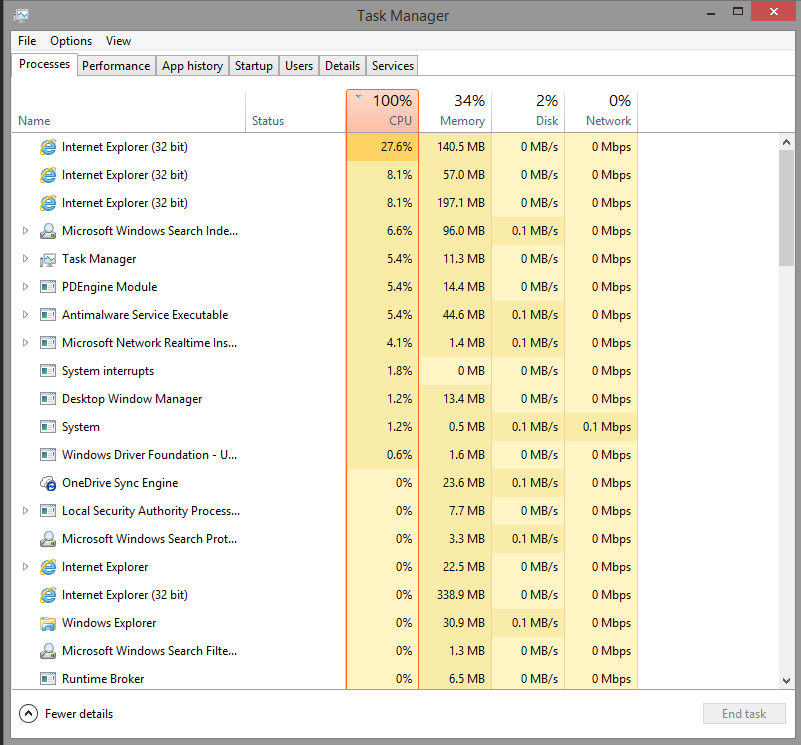
Task: Expand Microsoft Windows Search Indexer group
Action: (25, 231)
